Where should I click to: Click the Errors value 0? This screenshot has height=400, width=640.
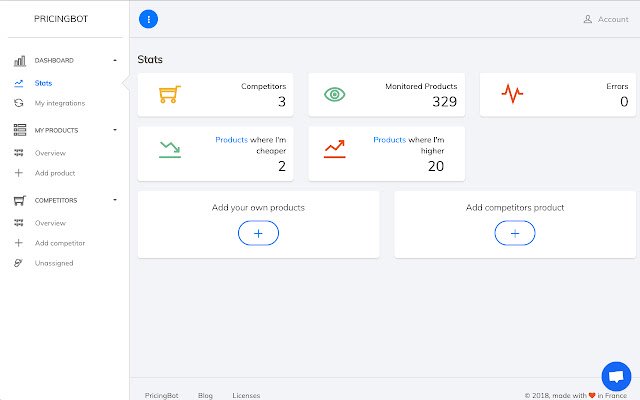point(624,101)
